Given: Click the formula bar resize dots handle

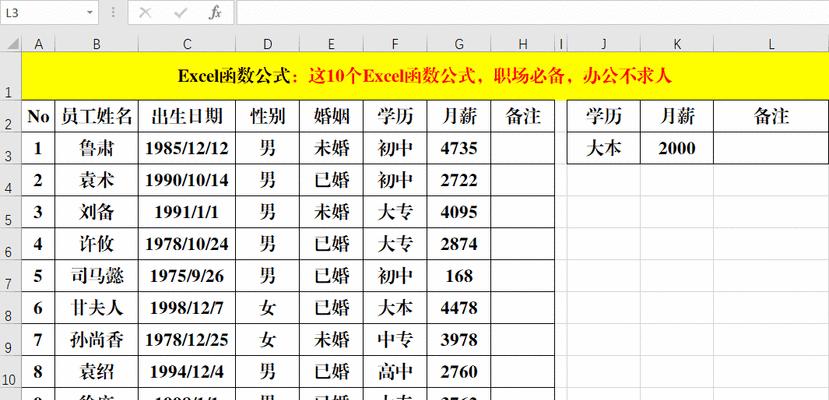Looking at the screenshot, I should 113,13.
